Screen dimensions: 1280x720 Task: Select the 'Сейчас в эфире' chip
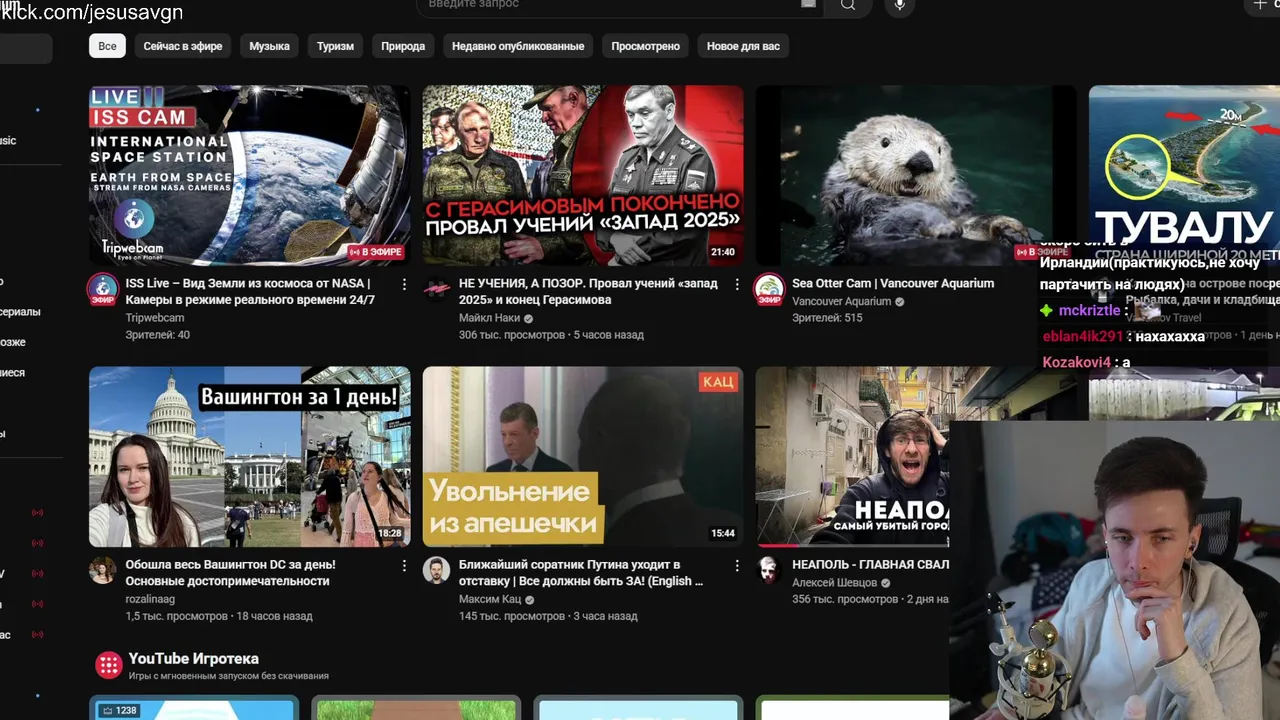[183, 46]
